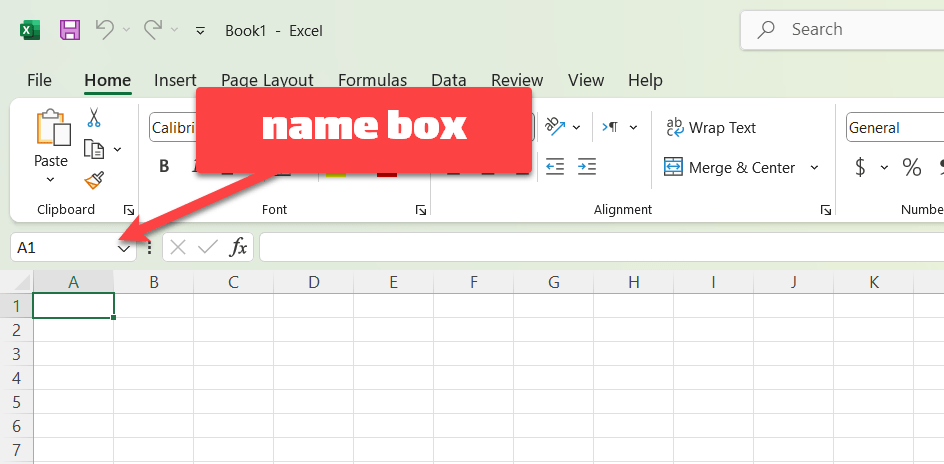944x464 pixels.
Task: Click into the formula bar input
Action: pos(601,247)
